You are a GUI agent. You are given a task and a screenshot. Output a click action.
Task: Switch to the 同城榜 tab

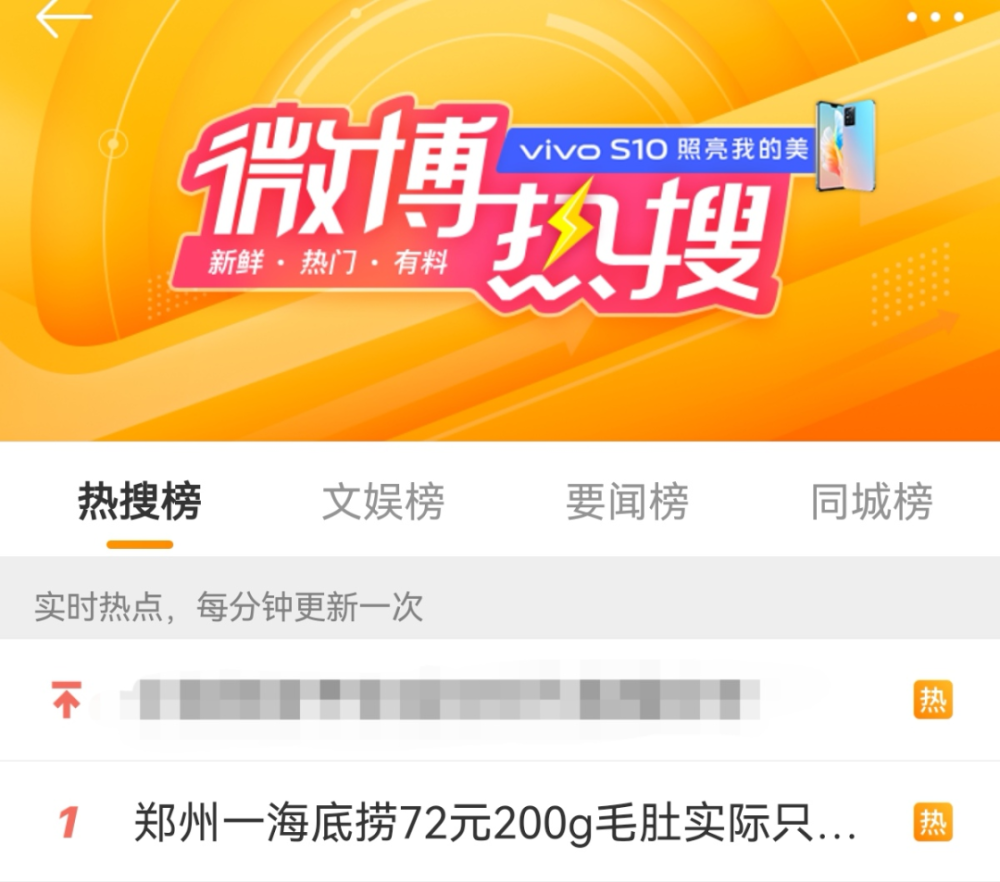(872, 502)
